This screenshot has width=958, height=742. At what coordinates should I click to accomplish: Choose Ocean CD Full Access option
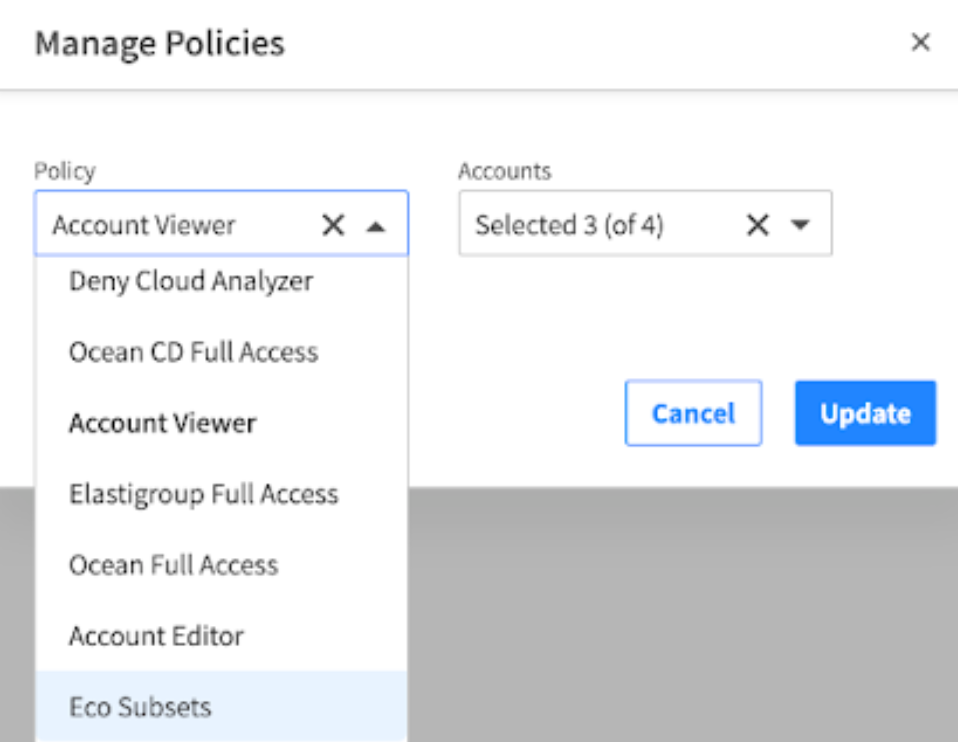pyautogui.click(x=193, y=352)
